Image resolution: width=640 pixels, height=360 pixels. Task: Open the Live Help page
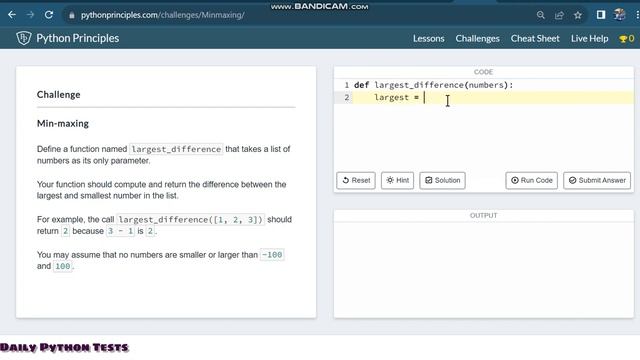click(x=589, y=39)
